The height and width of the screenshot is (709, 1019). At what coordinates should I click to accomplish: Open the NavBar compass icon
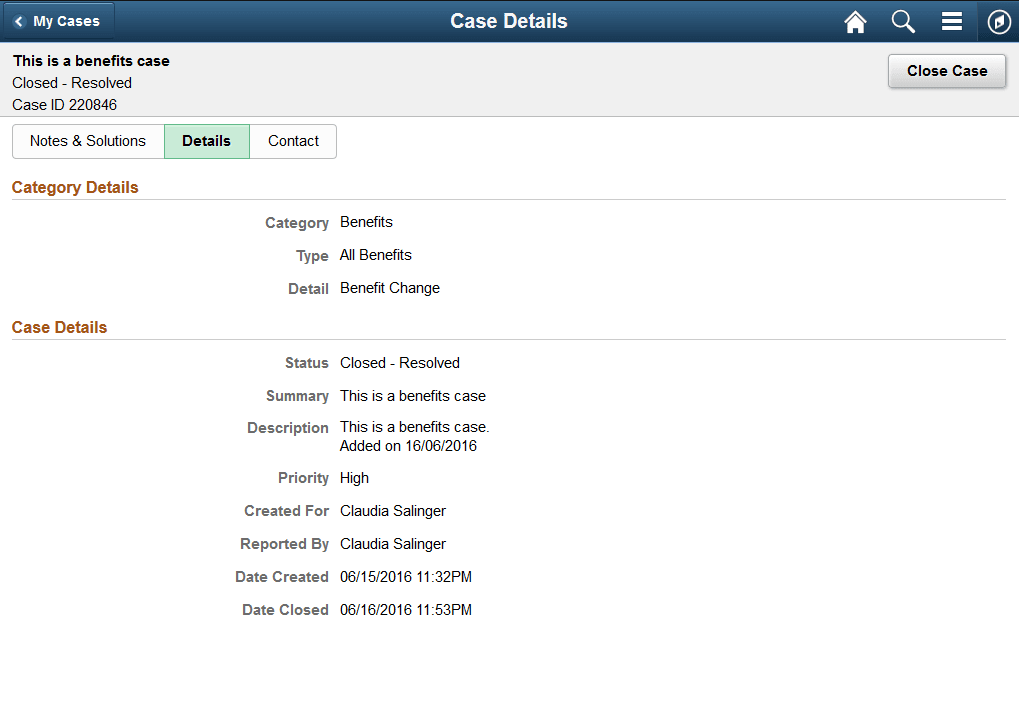[999, 21]
